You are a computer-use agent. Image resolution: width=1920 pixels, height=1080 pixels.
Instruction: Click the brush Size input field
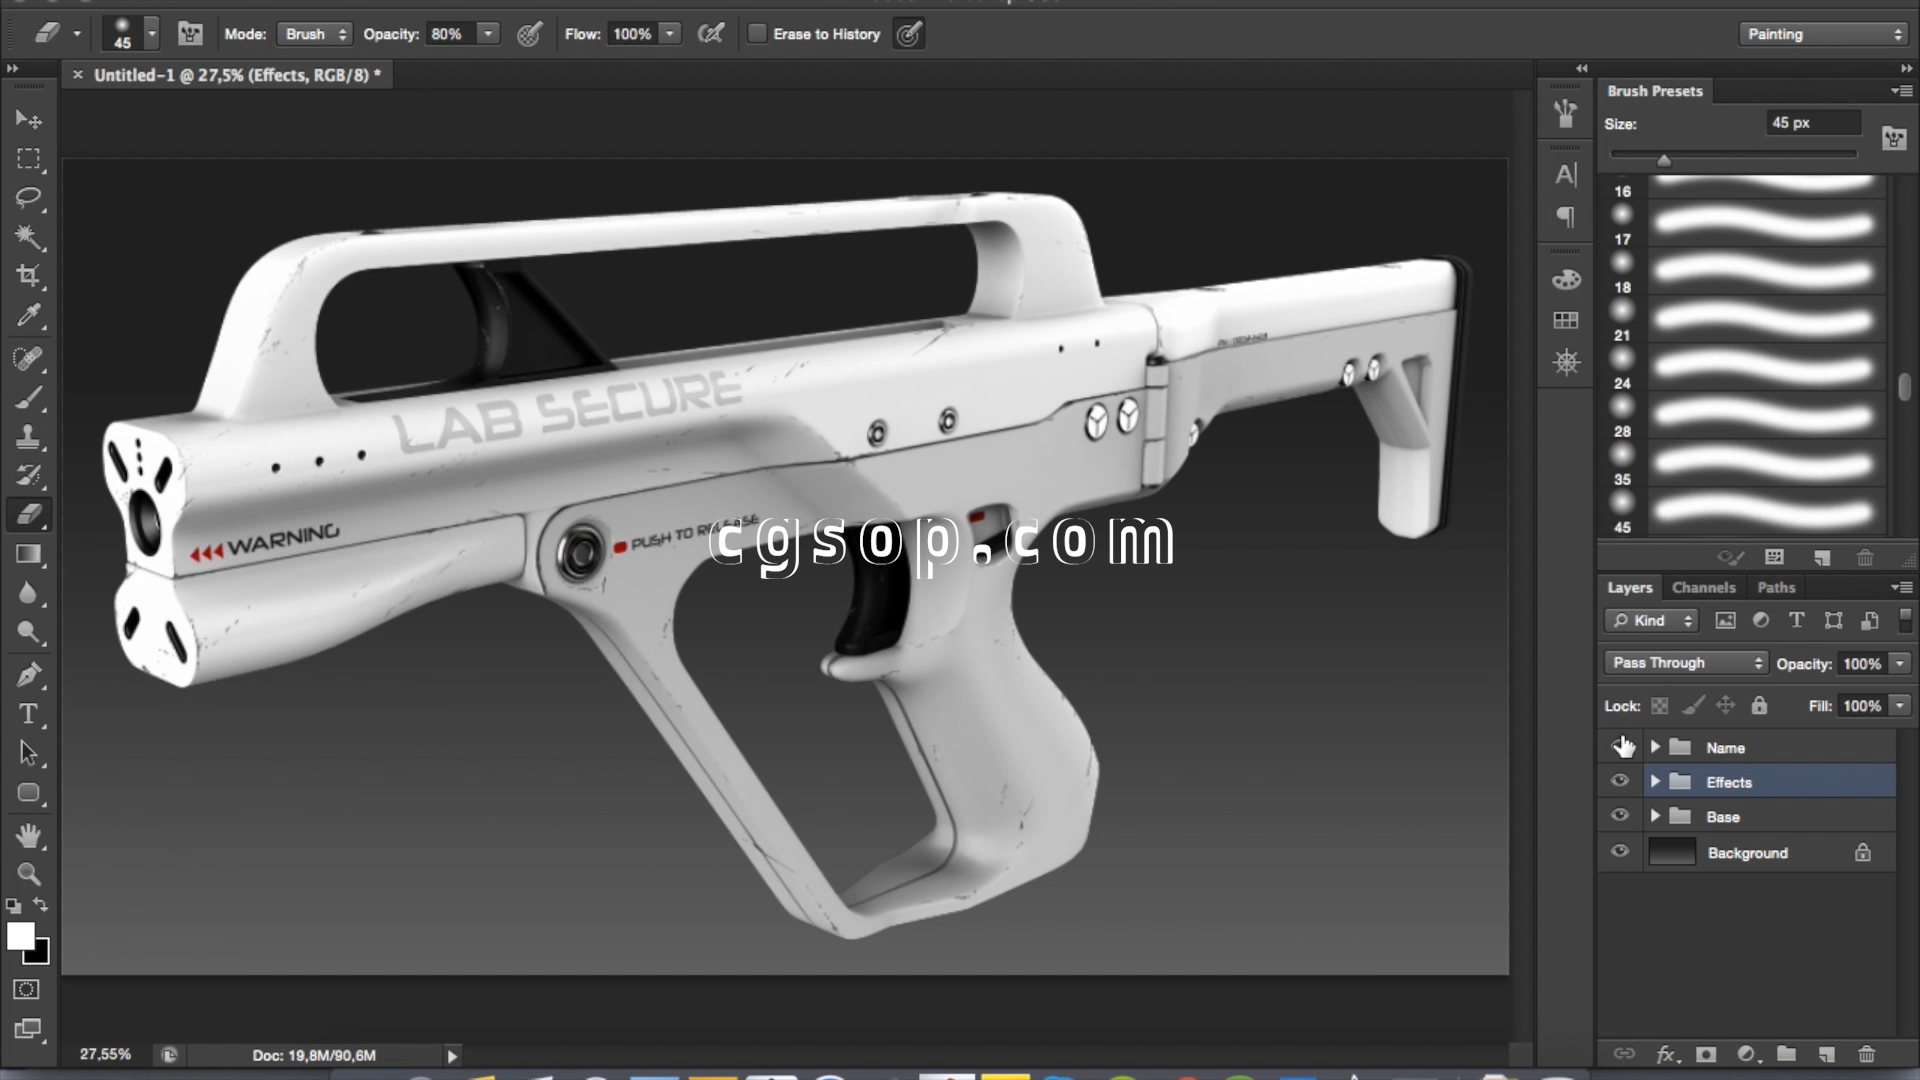point(1812,123)
